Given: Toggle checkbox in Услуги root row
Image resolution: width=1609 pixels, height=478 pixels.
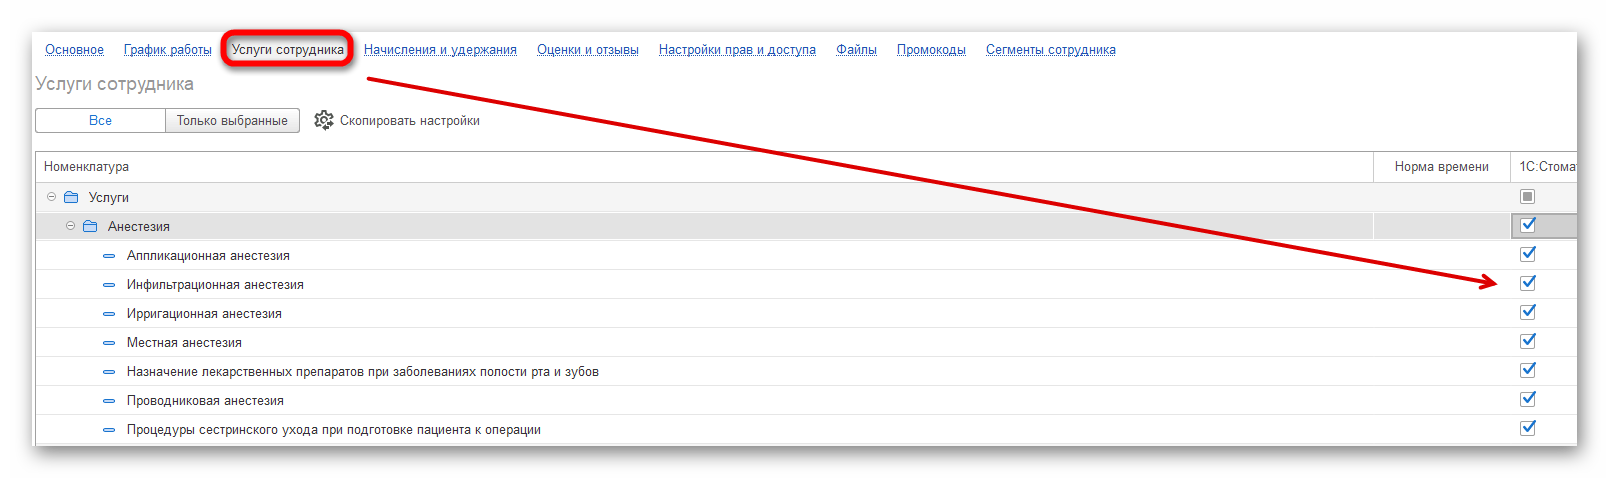Looking at the screenshot, I should point(1527,196).
